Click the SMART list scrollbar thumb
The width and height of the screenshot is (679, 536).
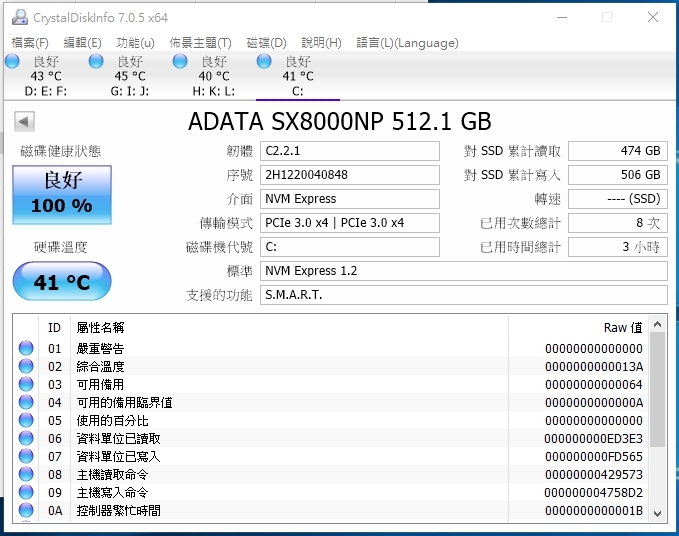pos(657,390)
